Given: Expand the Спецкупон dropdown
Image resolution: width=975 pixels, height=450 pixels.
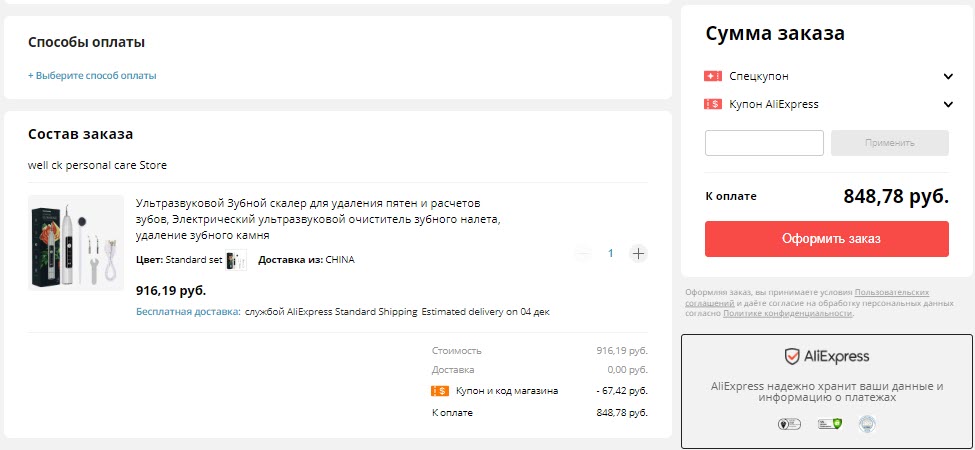Looking at the screenshot, I should [x=948, y=76].
